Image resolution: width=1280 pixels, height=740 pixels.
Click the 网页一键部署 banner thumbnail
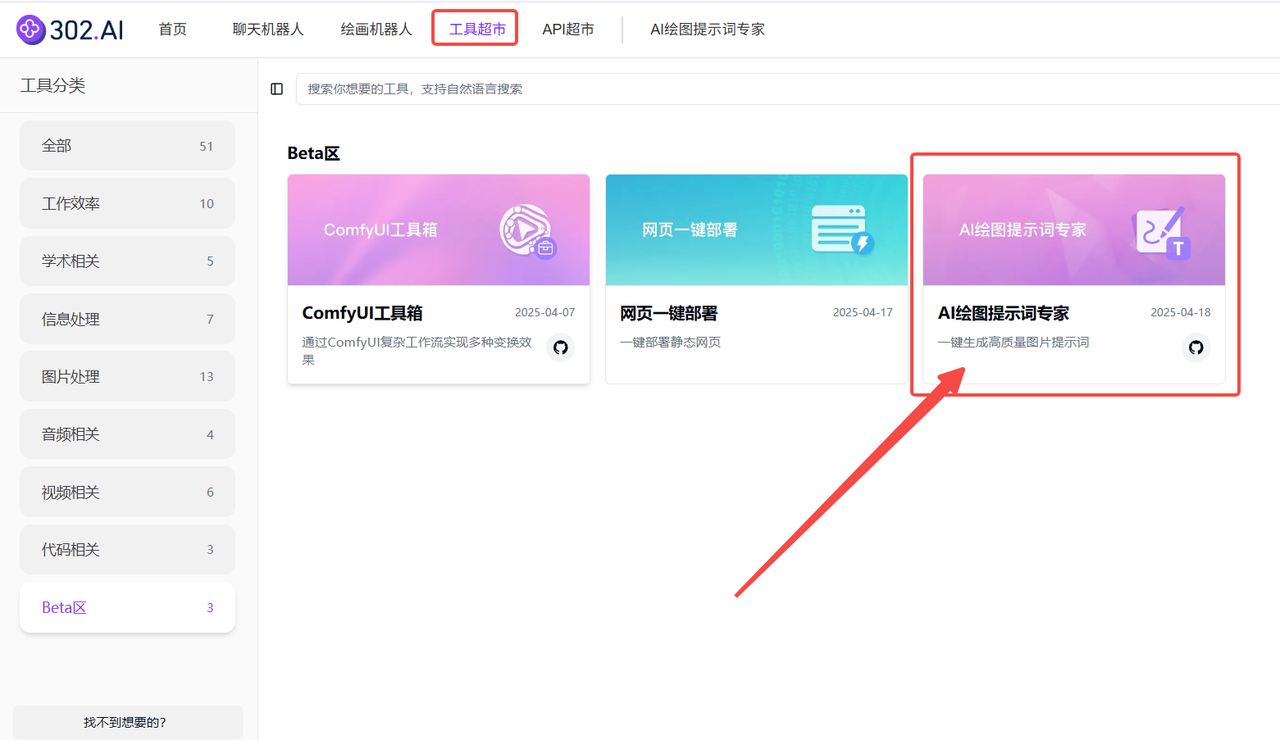click(757, 230)
